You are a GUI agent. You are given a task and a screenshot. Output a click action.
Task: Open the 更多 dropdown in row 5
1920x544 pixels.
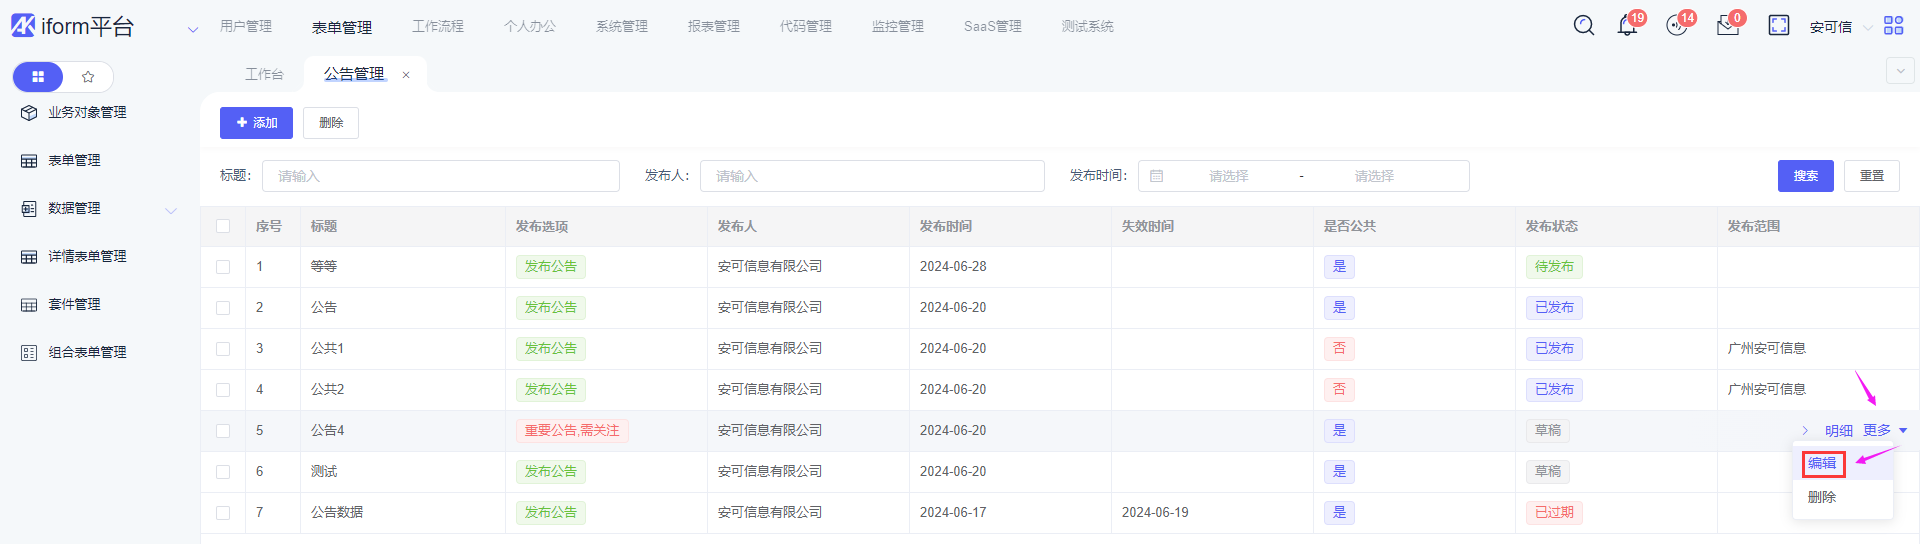1884,430
